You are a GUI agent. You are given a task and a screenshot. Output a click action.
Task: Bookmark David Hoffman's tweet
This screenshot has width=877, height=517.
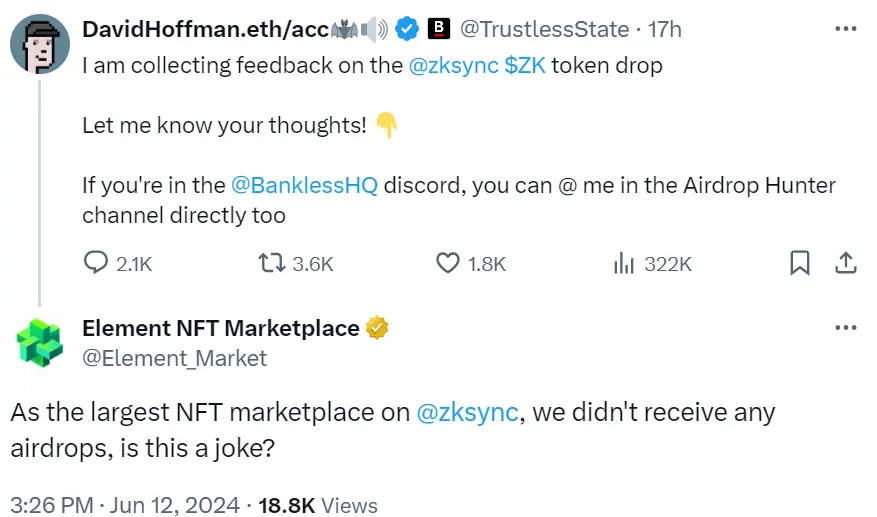tap(799, 263)
